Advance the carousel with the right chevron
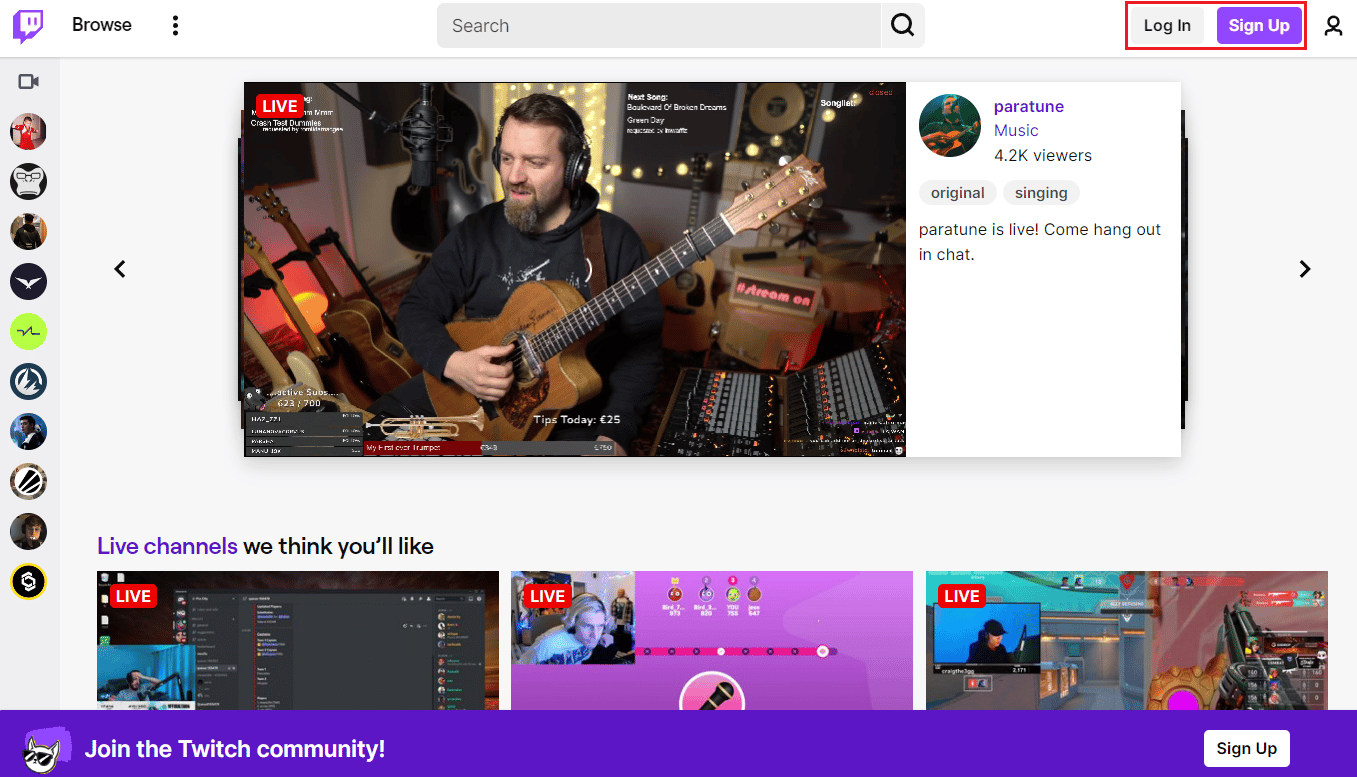1357x777 pixels. point(1304,268)
